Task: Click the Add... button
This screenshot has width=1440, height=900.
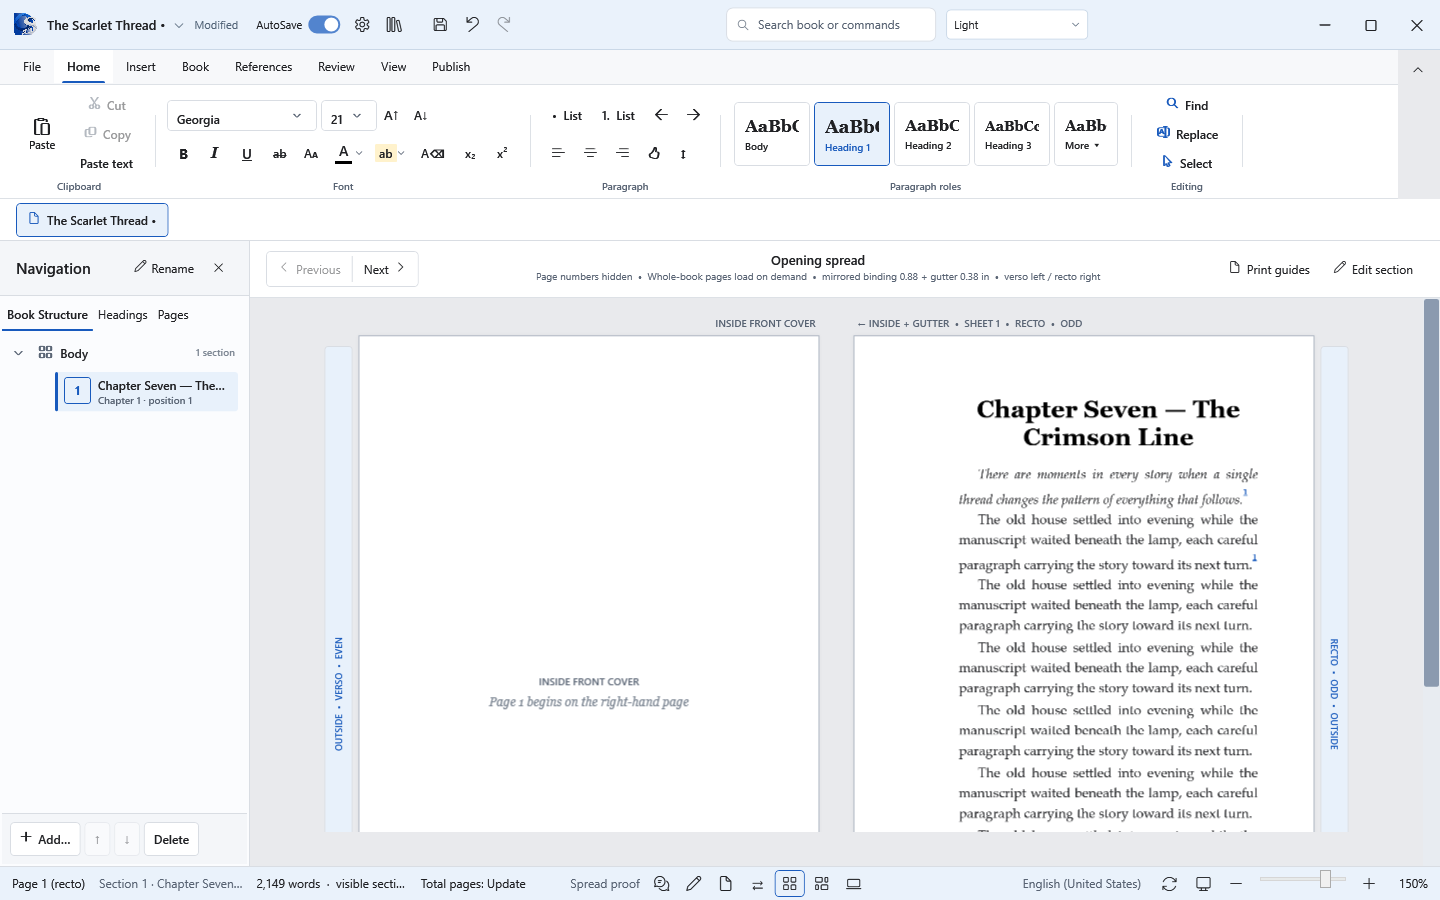Action: [x=45, y=839]
